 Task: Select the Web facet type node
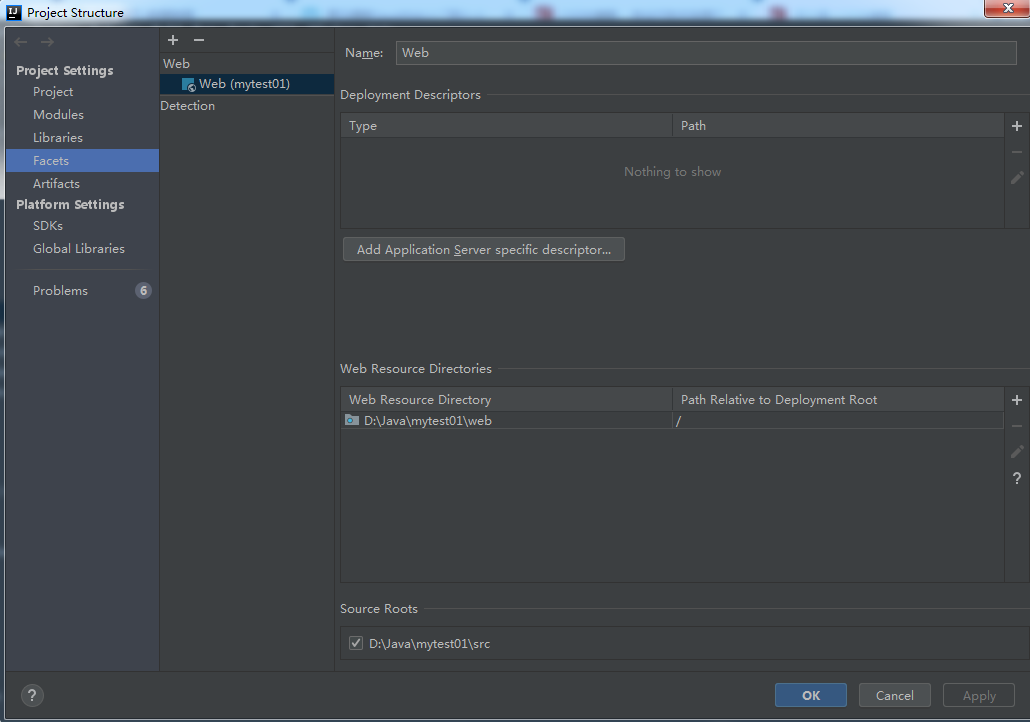tap(176, 64)
